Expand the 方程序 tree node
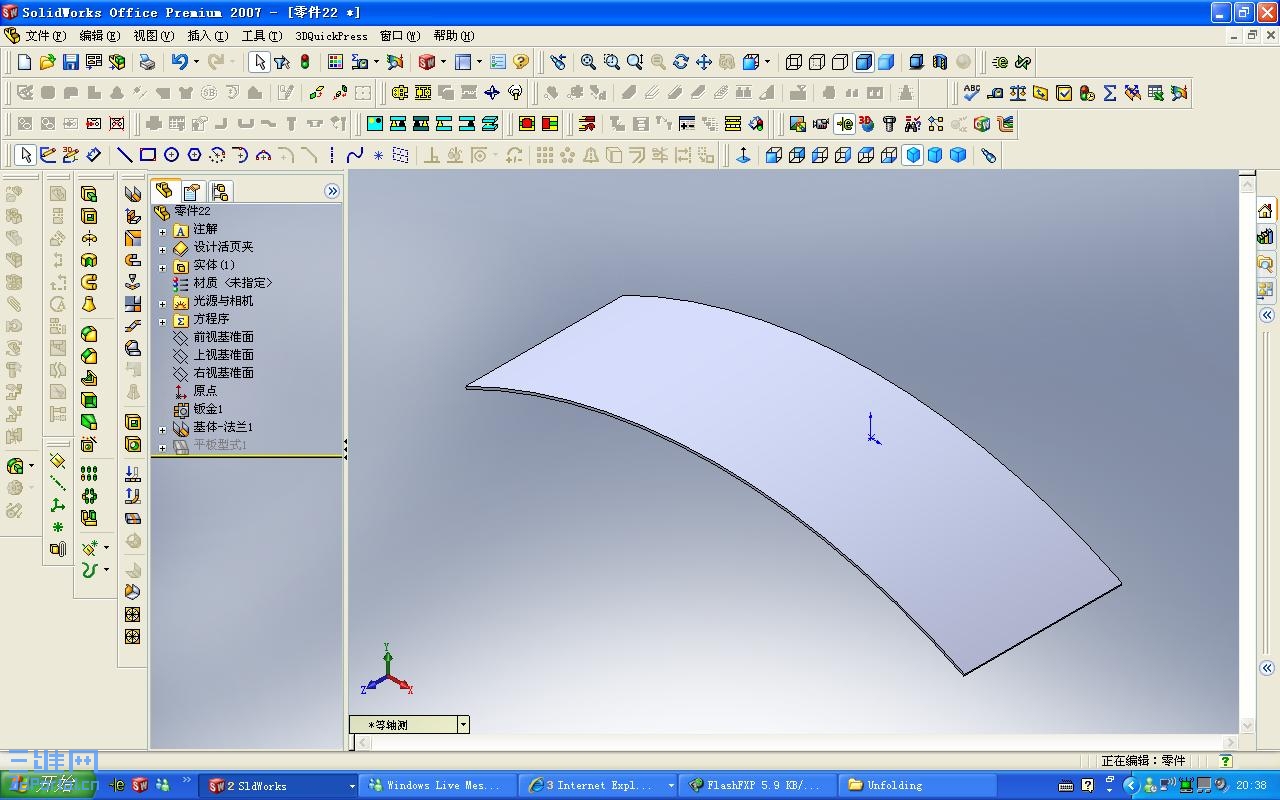This screenshot has height=800, width=1280. click(163, 321)
